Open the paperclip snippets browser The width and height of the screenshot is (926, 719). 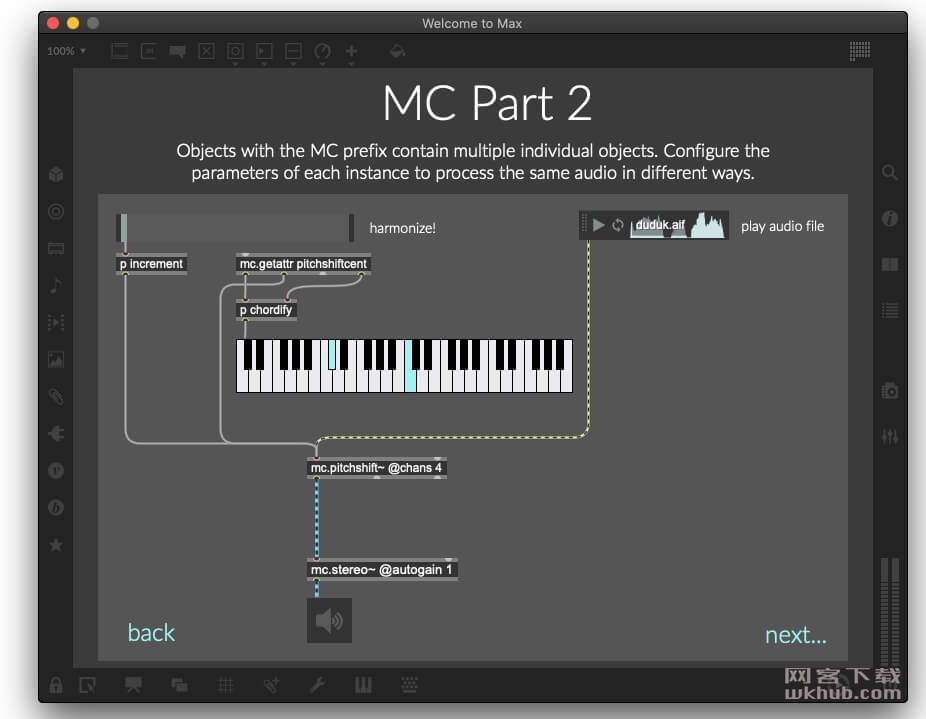coord(56,396)
